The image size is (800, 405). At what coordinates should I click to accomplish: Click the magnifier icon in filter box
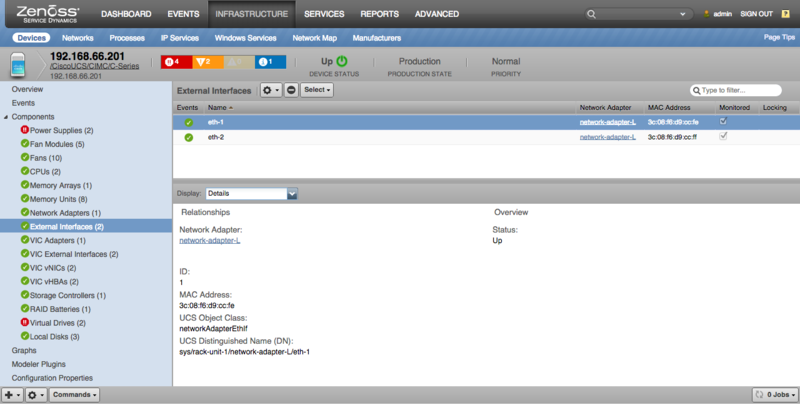pos(696,91)
